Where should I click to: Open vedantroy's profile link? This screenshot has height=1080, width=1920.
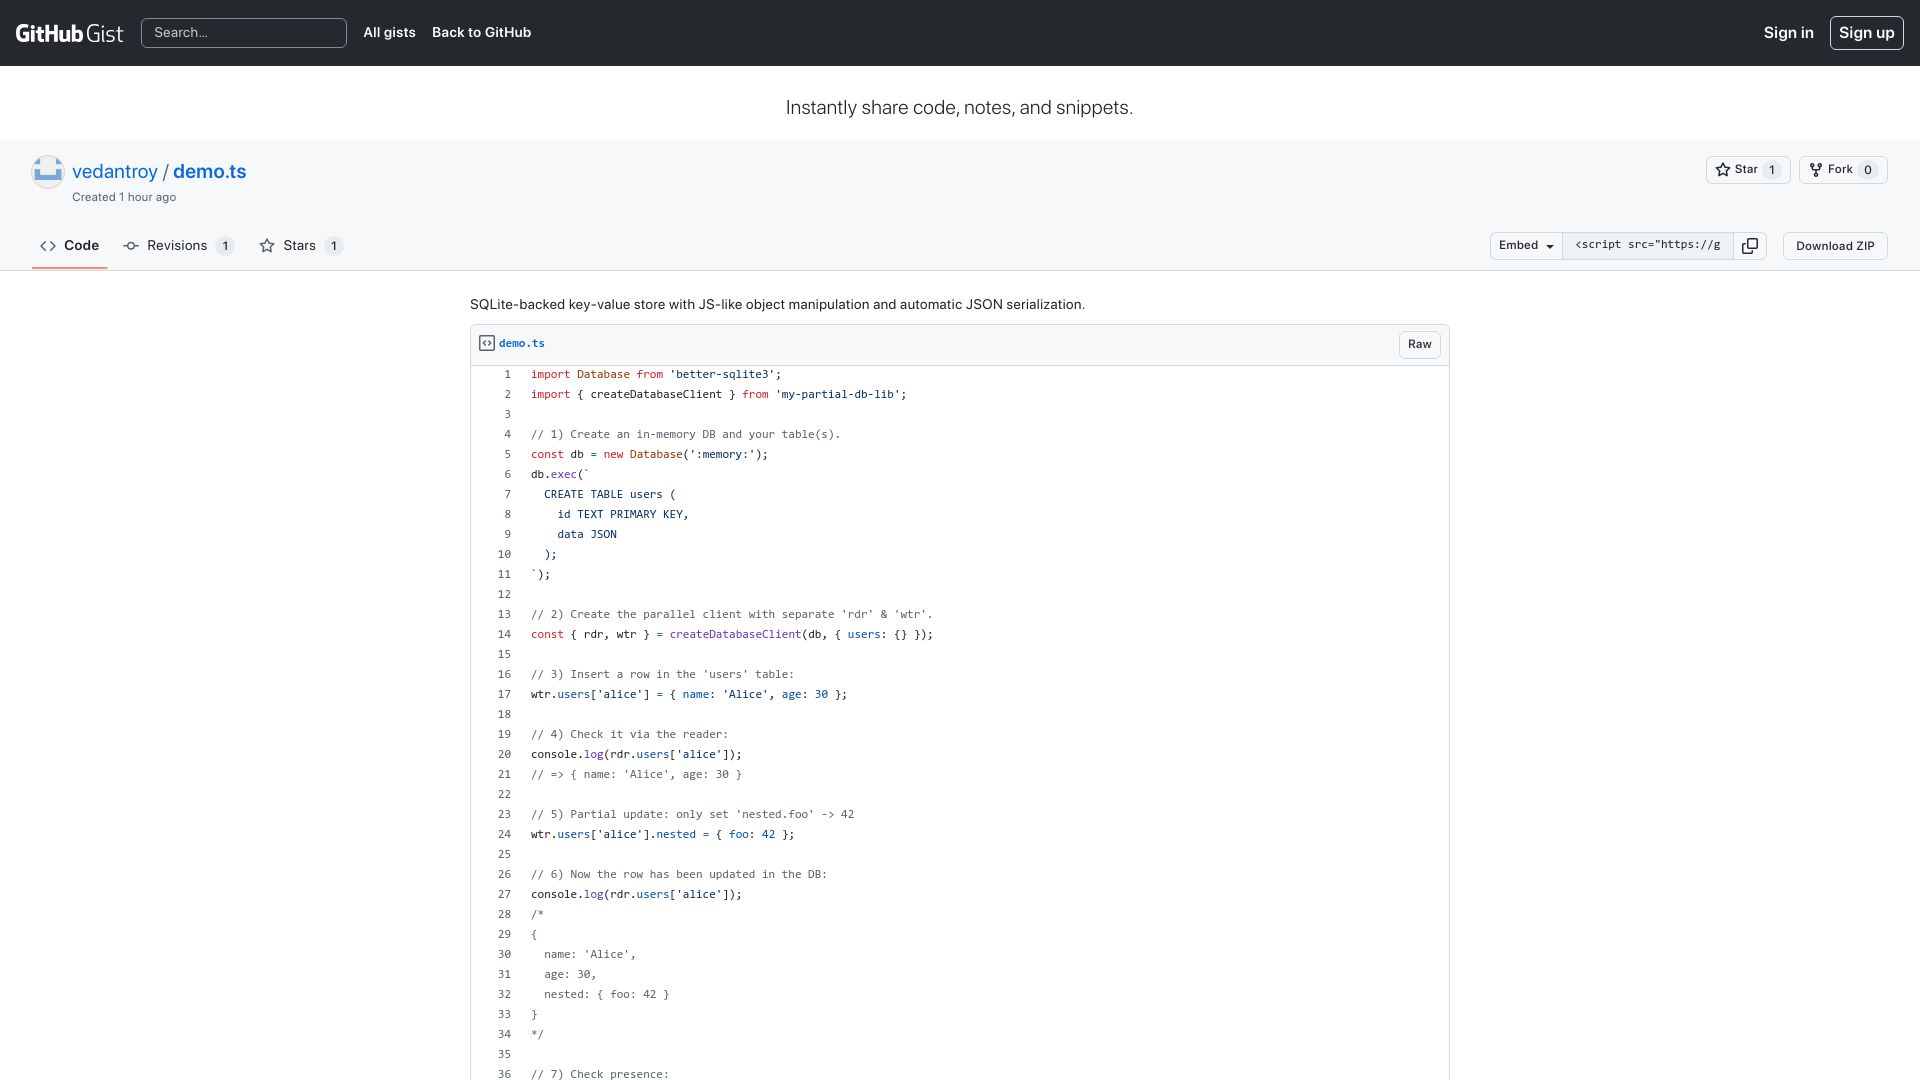(x=115, y=172)
